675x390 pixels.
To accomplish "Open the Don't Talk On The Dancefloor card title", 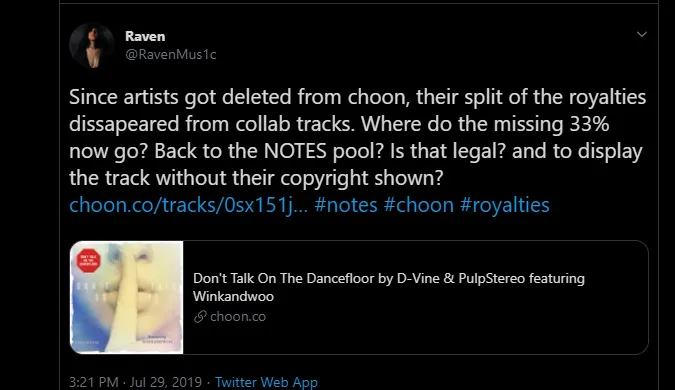I will (389, 287).
